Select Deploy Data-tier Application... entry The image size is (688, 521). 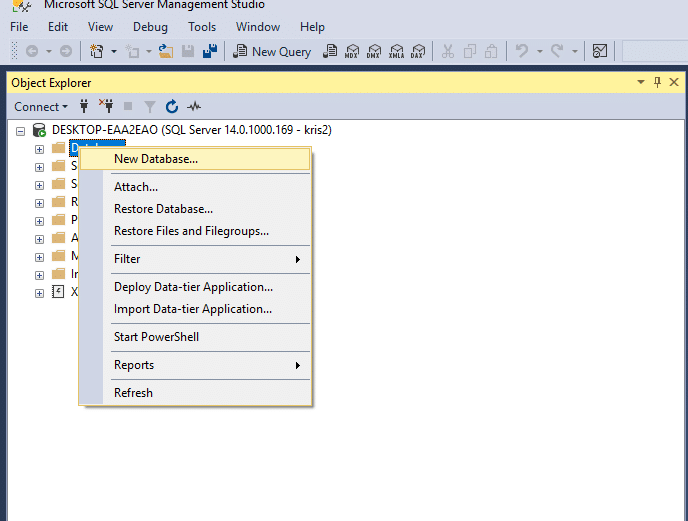coord(195,287)
